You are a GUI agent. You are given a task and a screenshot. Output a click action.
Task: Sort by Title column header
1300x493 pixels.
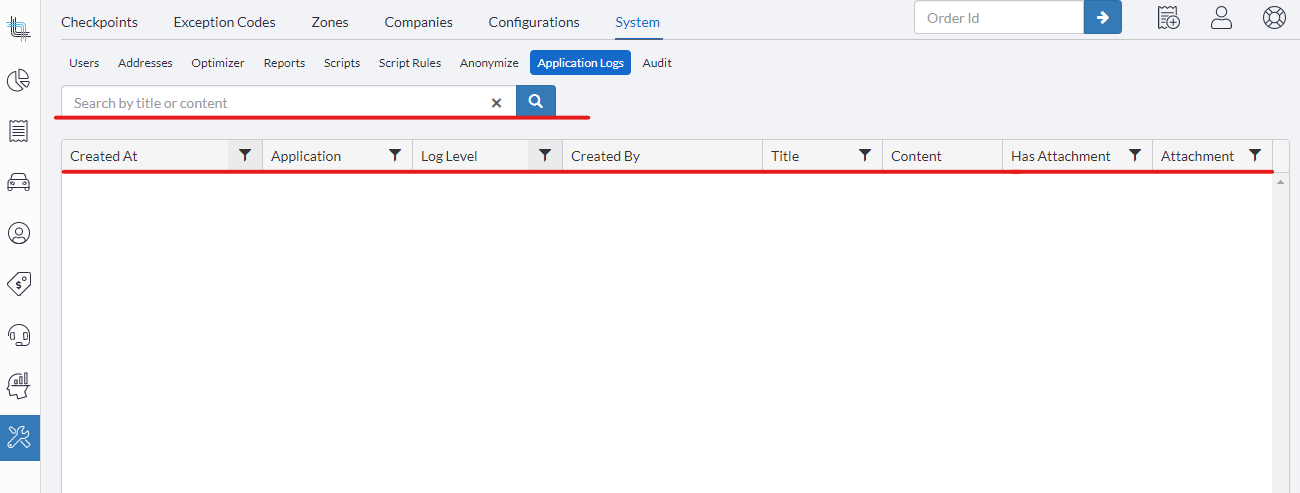[x=785, y=156]
